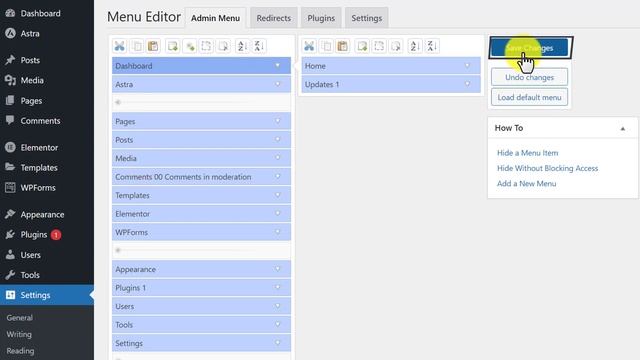Expand the Astra item's dropdown arrow
This screenshot has height=360, width=640.
pos(278,84)
